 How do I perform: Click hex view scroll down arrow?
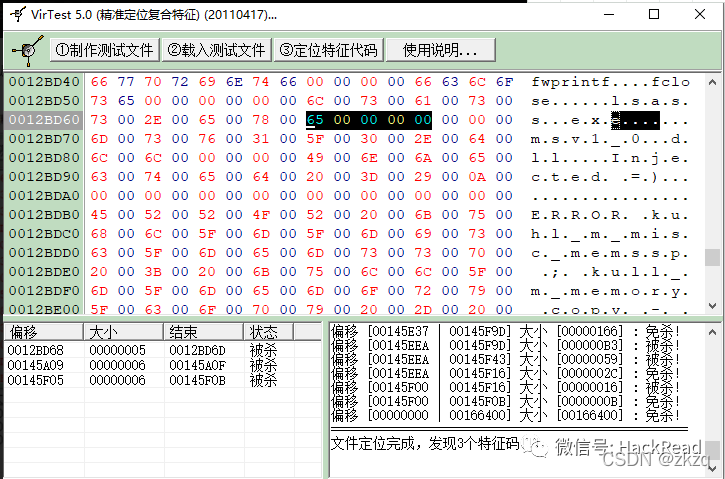(712, 306)
